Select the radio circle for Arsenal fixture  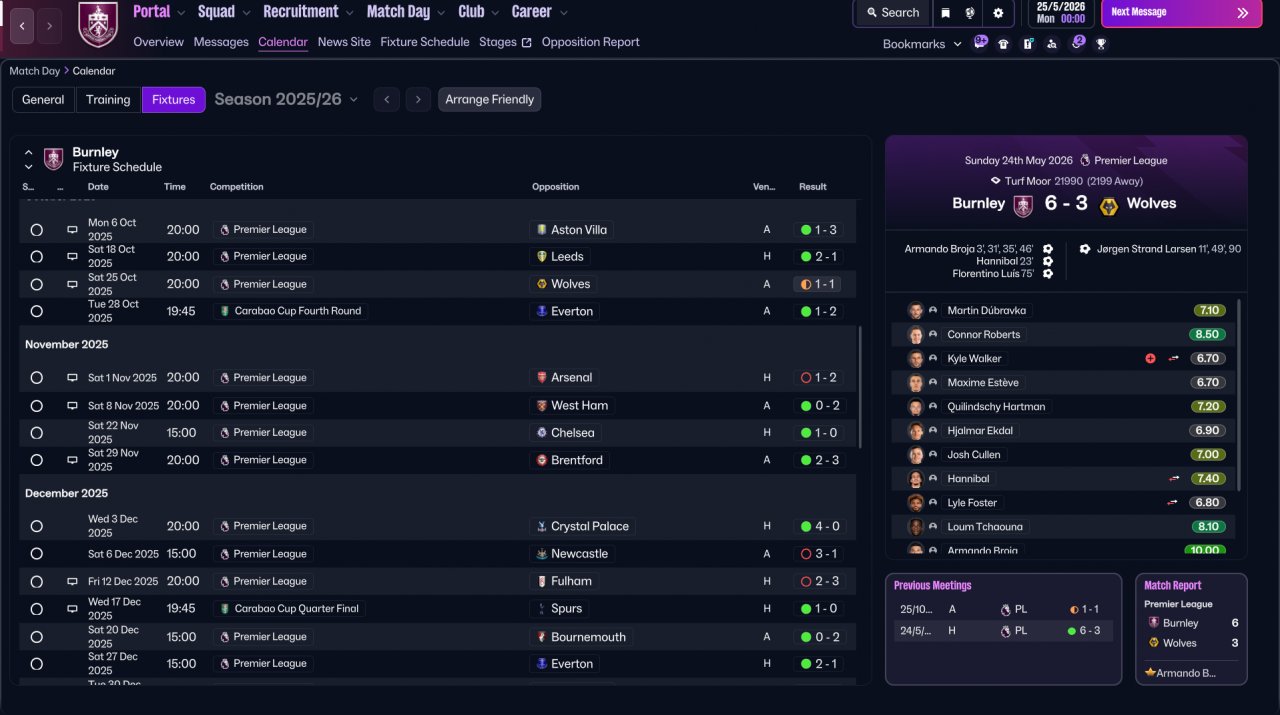pos(36,378)
